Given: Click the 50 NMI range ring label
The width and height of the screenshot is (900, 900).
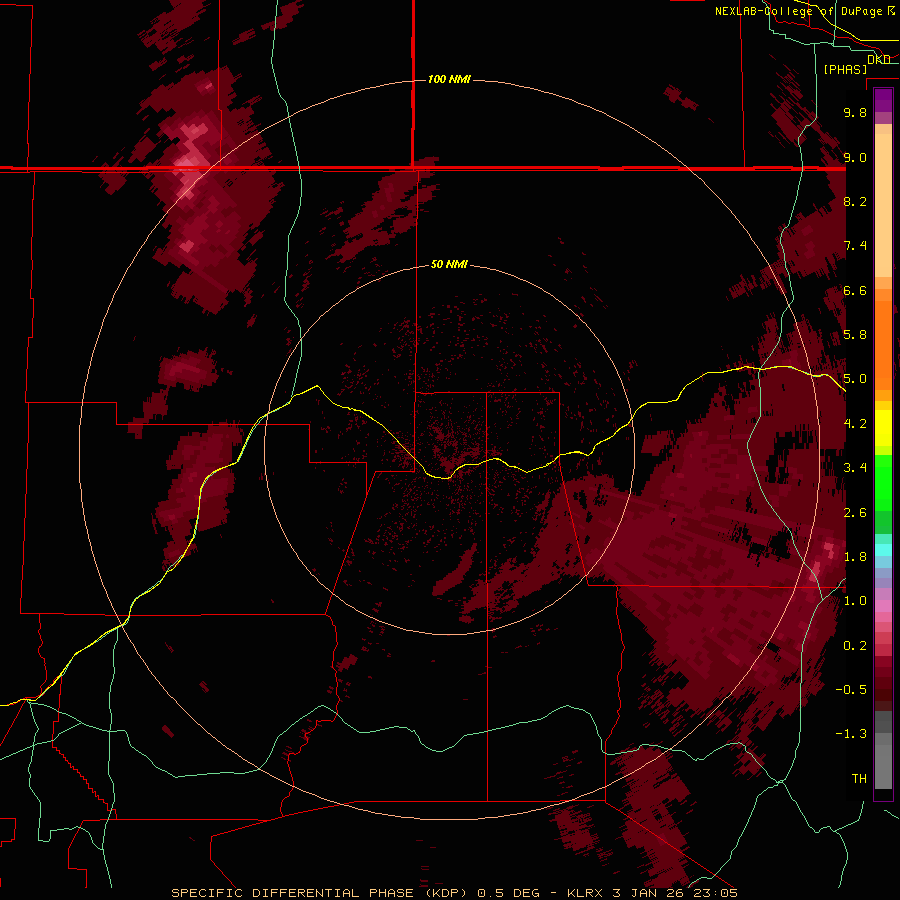Looking at the screenshot, I should tap(449, 264).
